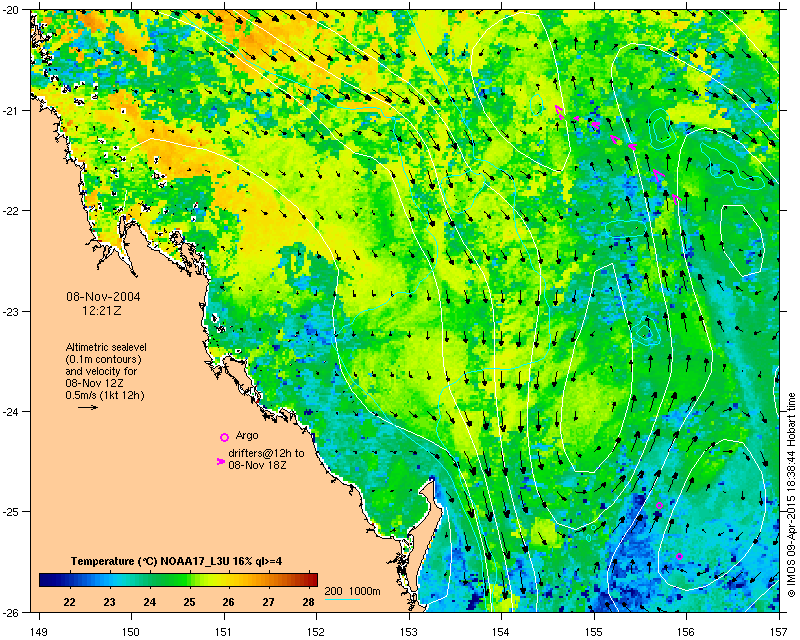Click latitude axis label "-23"

click(14, 311)
